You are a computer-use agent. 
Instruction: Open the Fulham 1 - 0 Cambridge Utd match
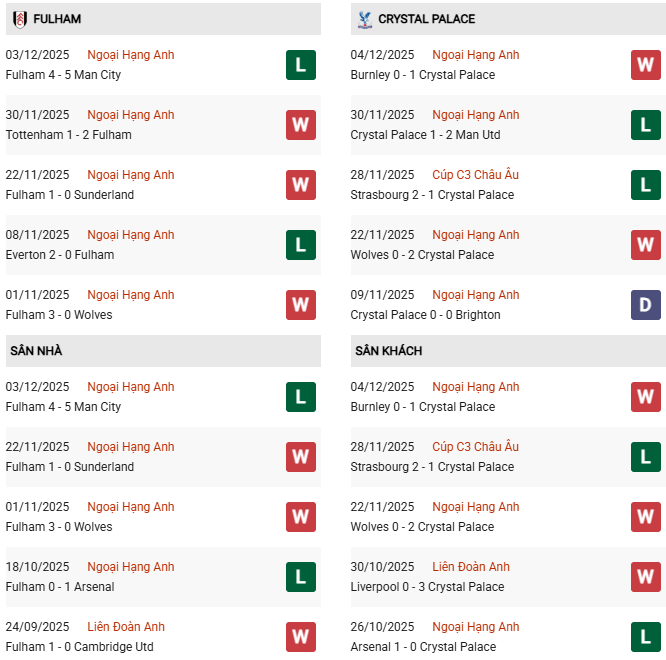point(79,647)
